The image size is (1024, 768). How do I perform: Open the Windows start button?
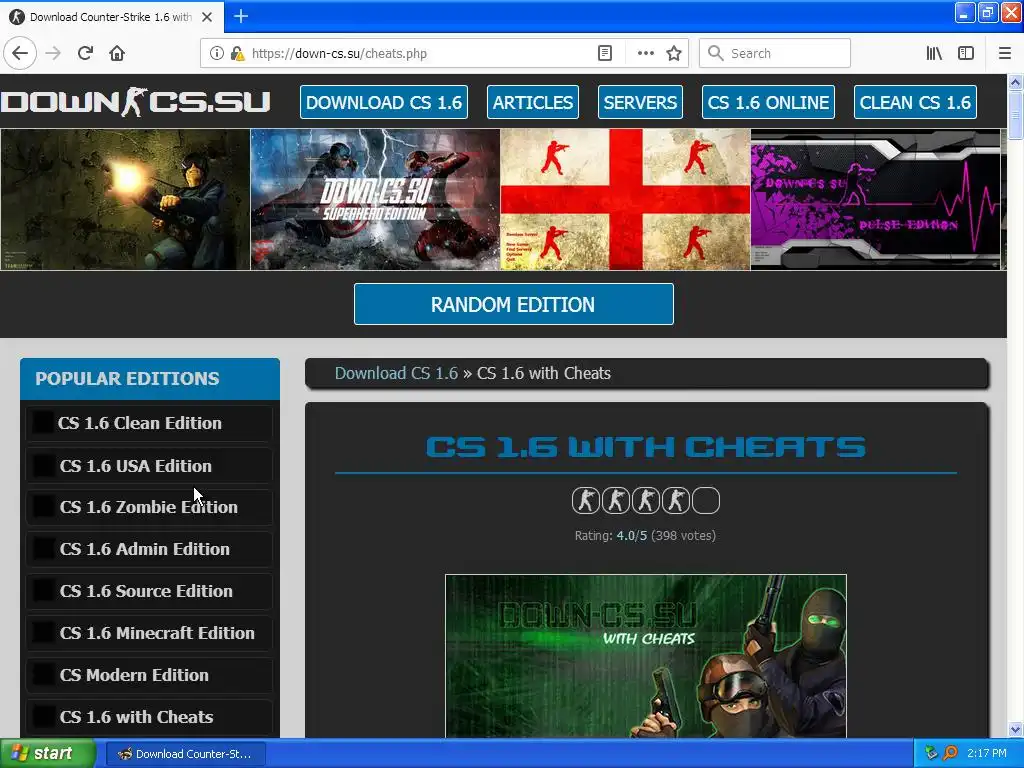[x=46, y=754]
